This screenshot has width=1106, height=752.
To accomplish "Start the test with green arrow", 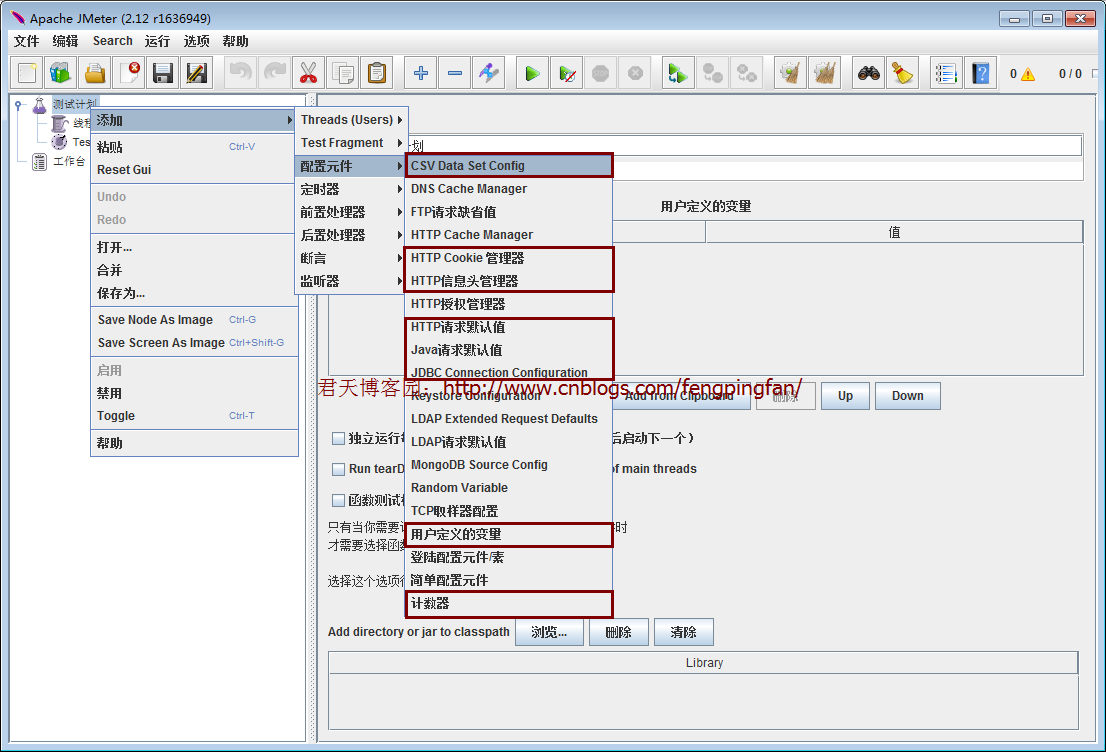I will [x=533, y=73].
